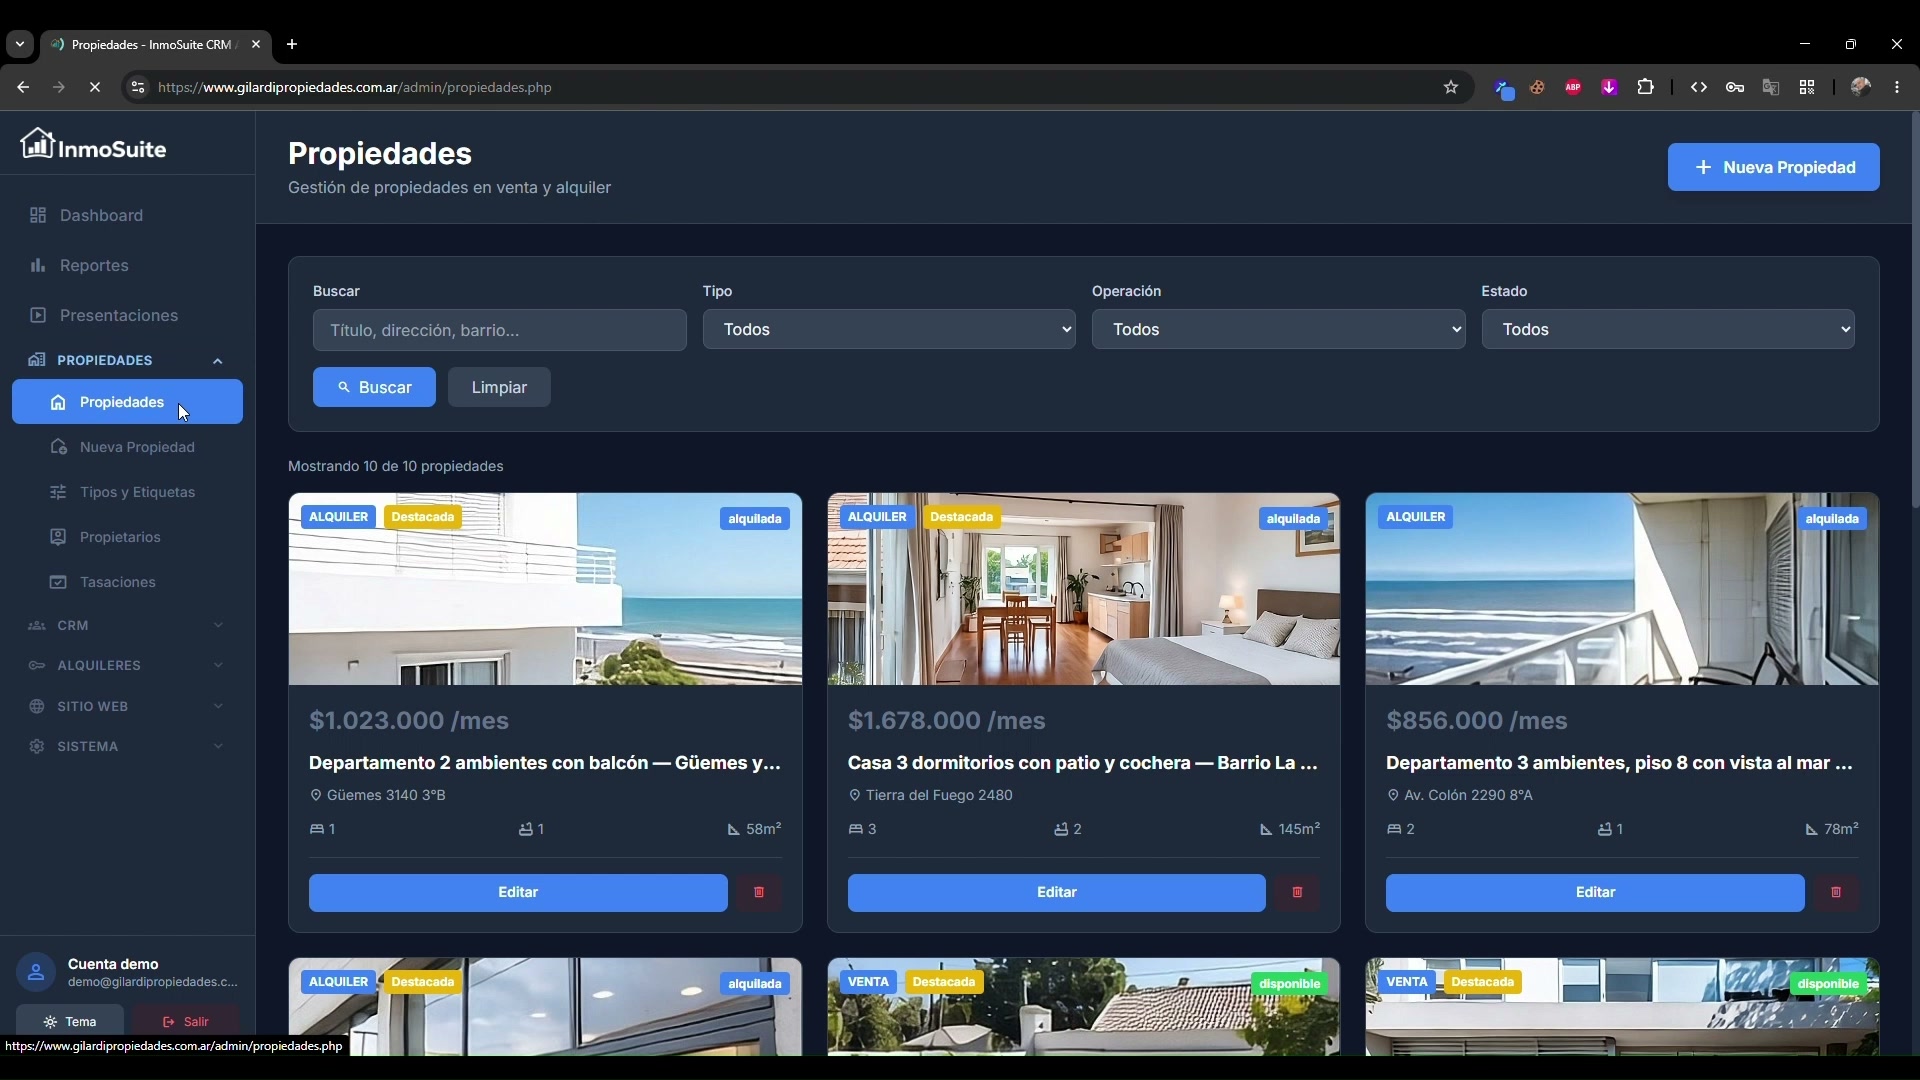Edit the Av. Colón departamento property

[x=1595, y=893]
